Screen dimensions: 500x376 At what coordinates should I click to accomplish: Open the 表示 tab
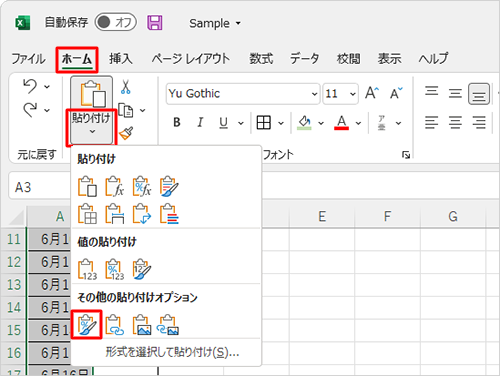(389, 59)
